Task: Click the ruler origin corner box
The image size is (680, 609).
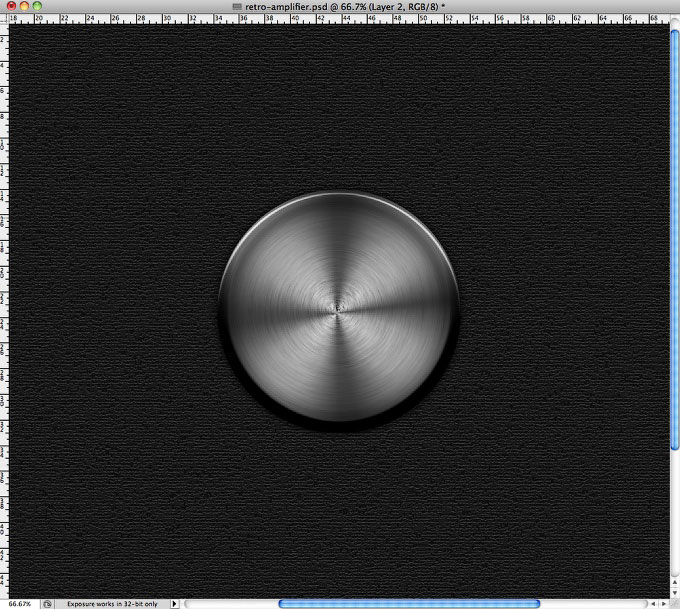Action: [4, 19]
